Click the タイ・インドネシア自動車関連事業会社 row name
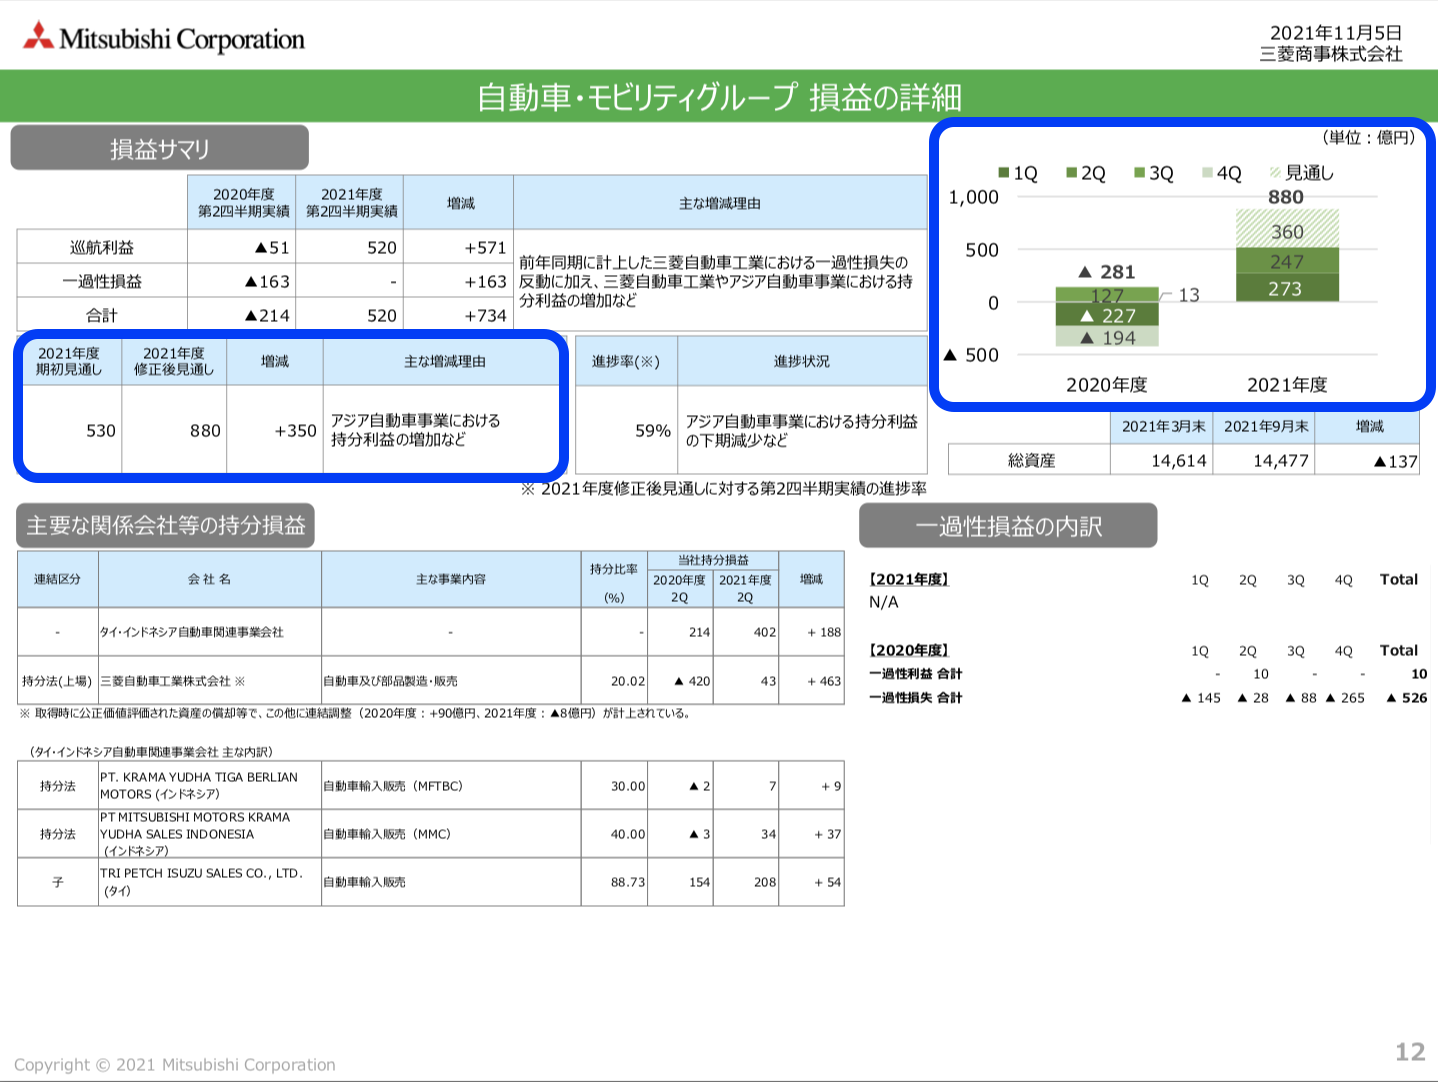The height and width of the screenshot is (1082, 1438). [191, 632]
